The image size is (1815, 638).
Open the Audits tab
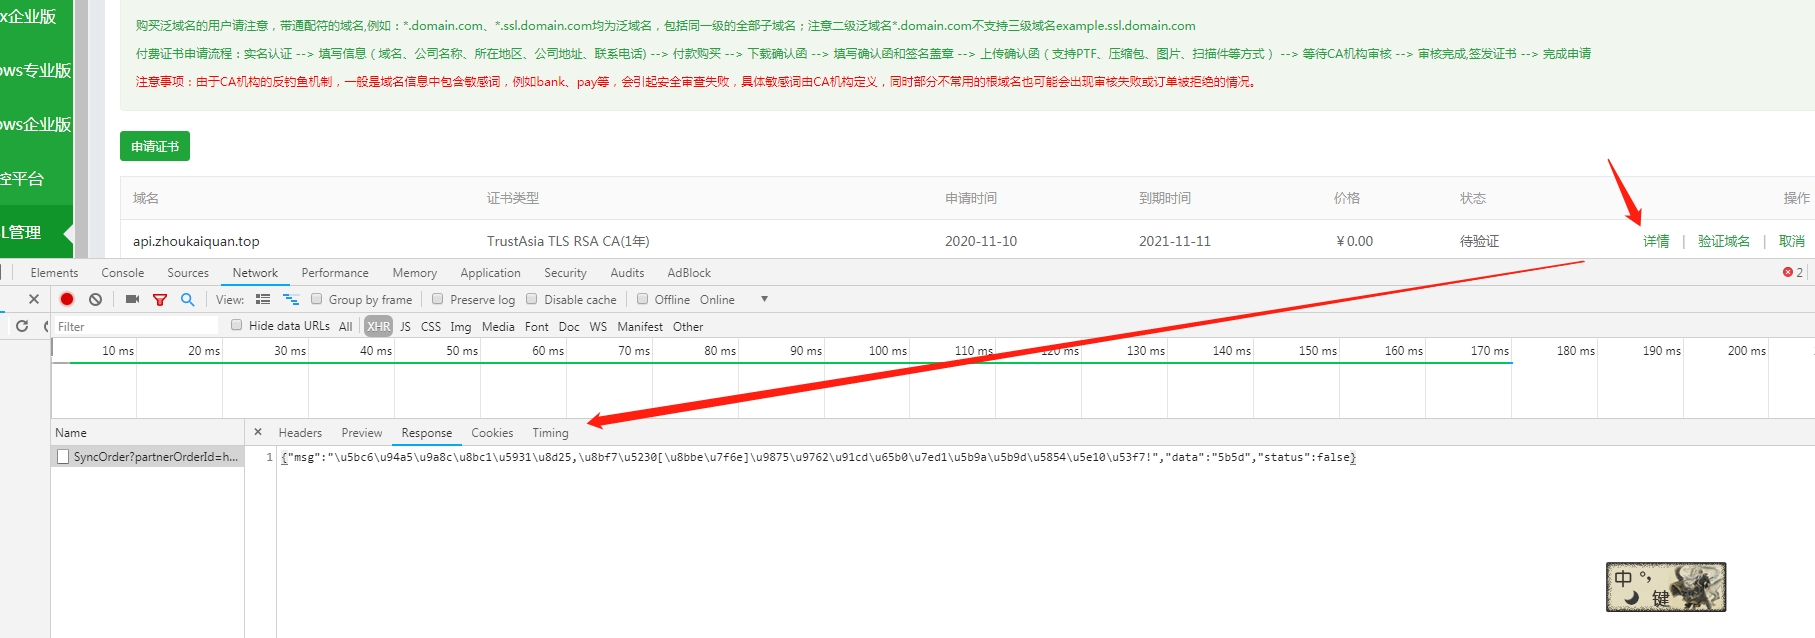[627, 272]
